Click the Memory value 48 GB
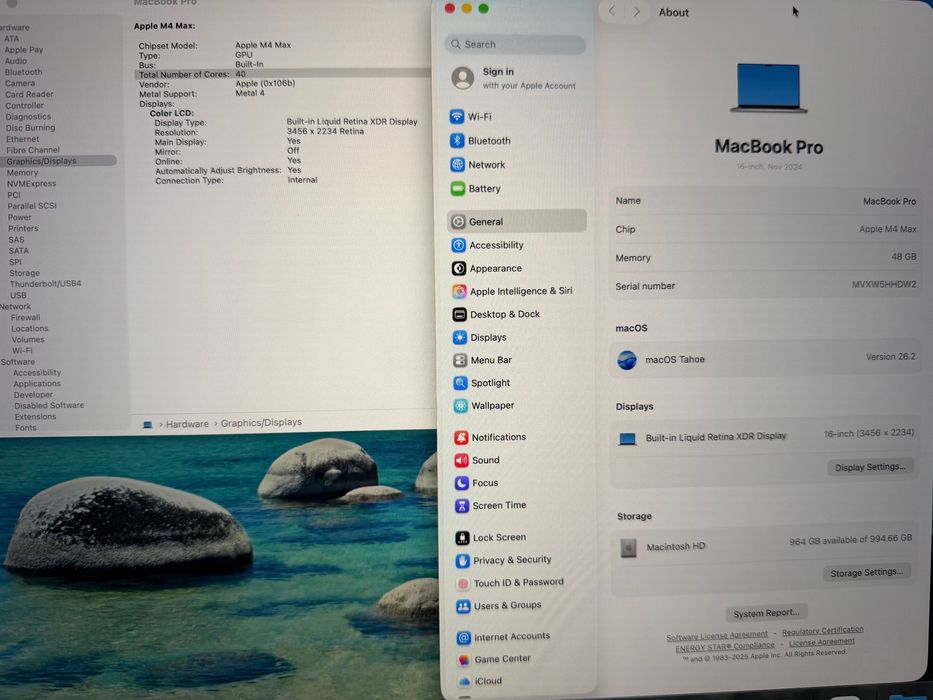933x700 pixels. tap(904, 257)
